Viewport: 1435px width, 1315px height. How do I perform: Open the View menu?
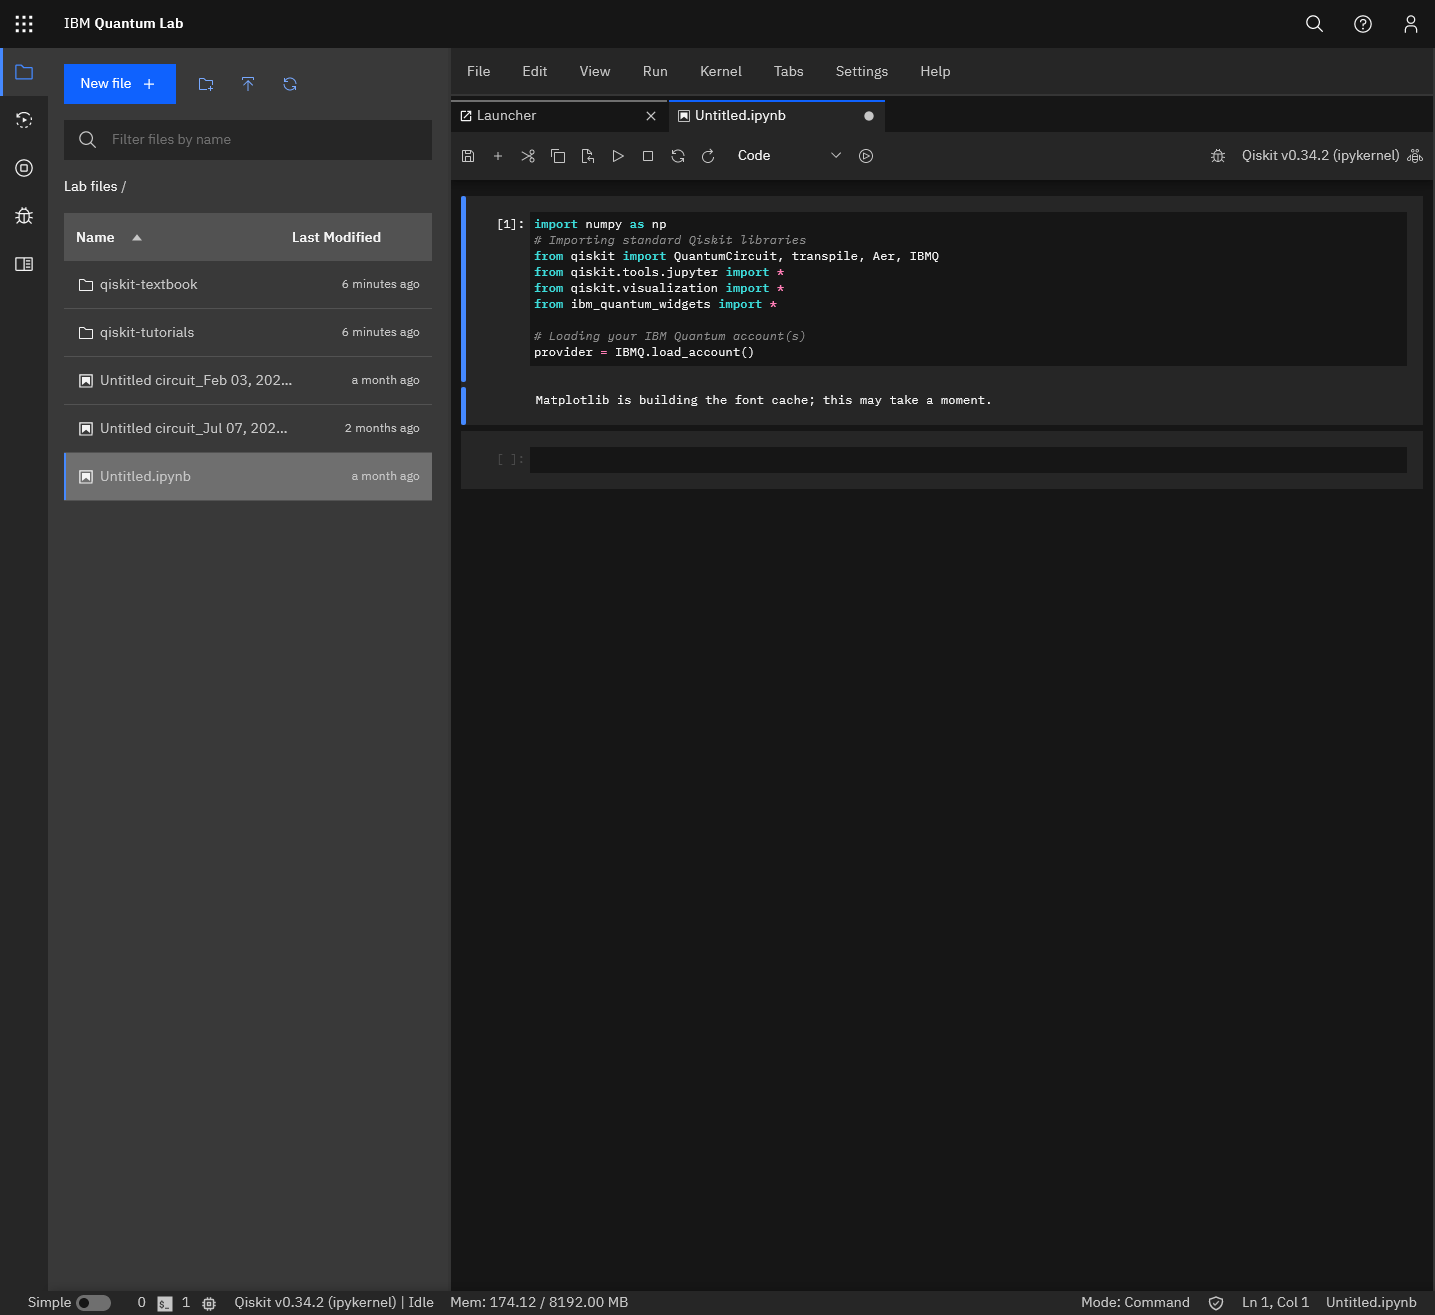pyautogui.click(x=595, y=72)
